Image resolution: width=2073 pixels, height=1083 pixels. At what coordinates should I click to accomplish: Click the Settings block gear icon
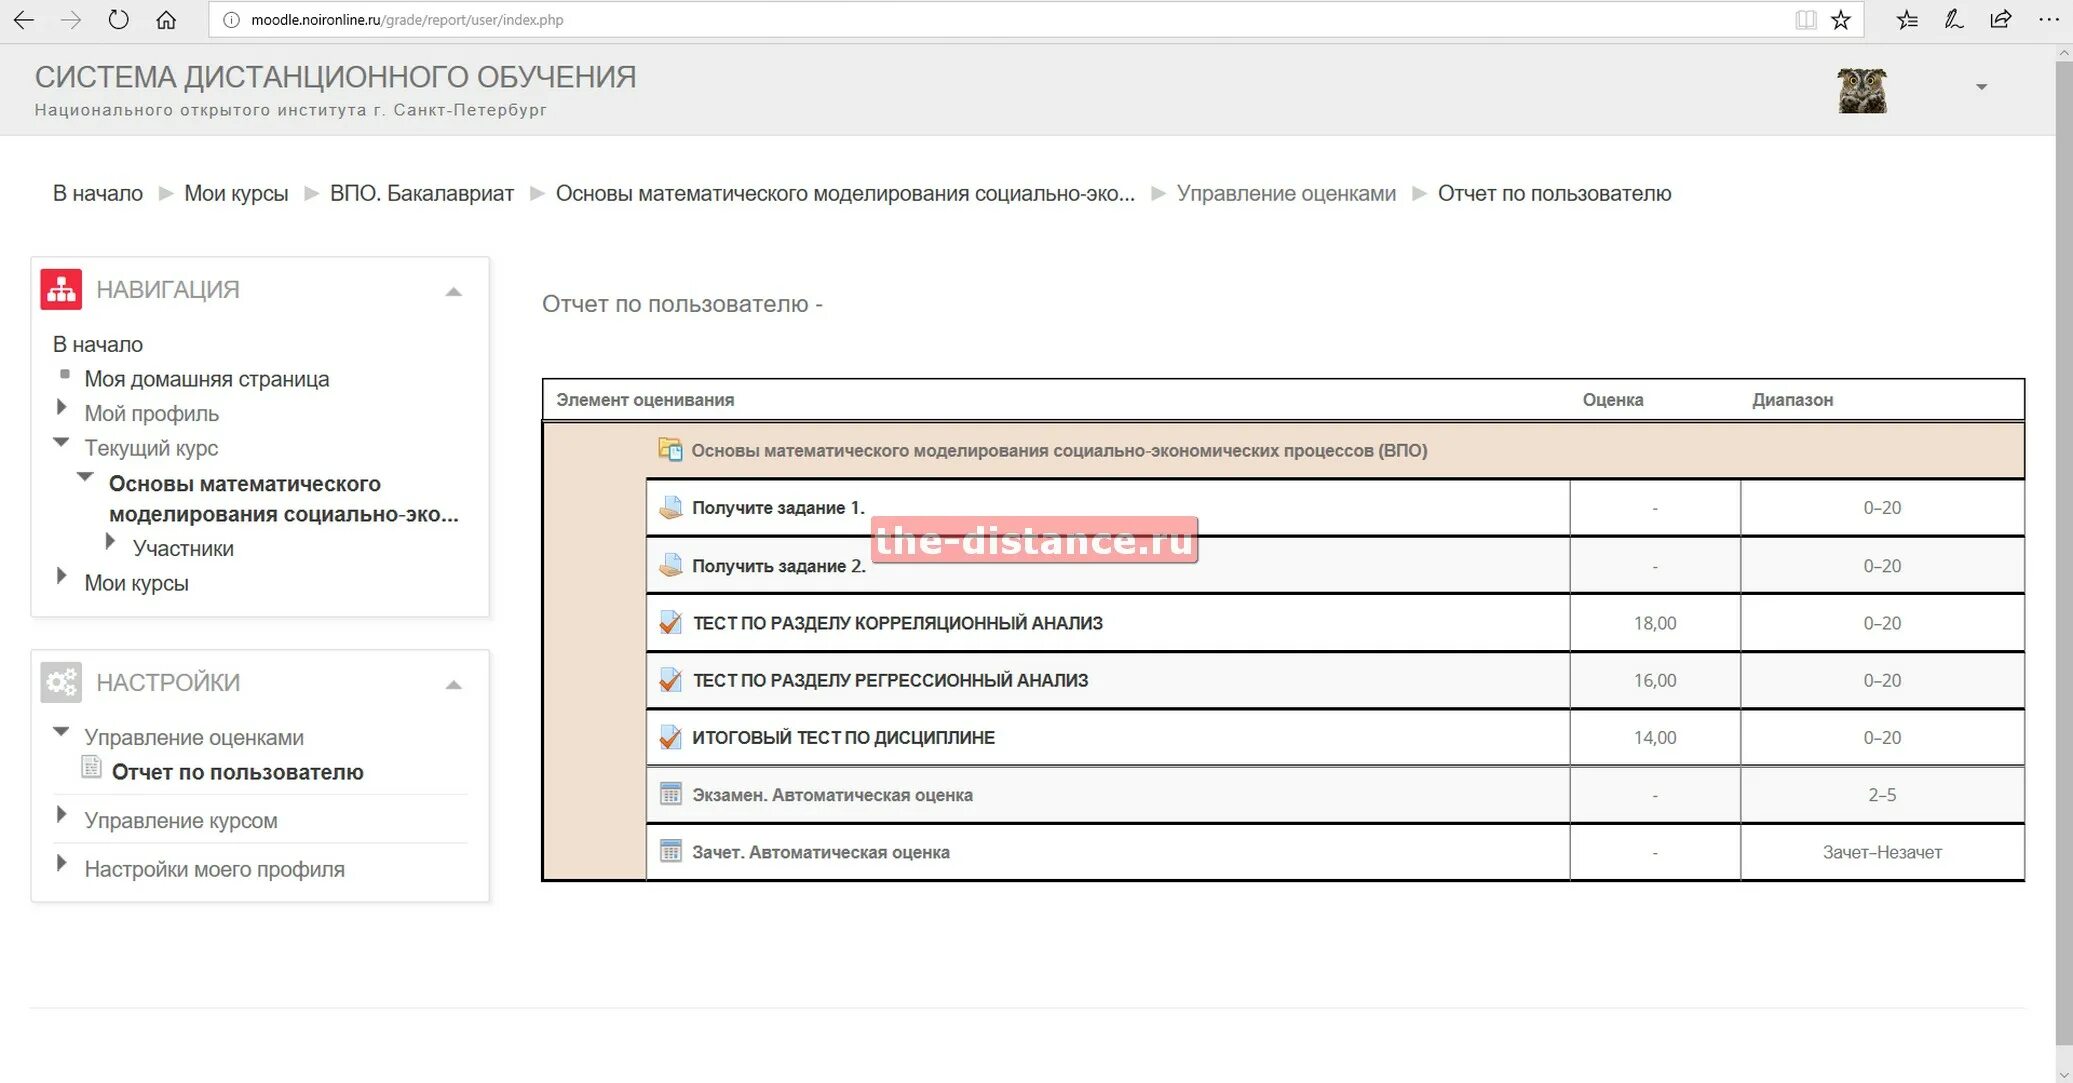61,682
